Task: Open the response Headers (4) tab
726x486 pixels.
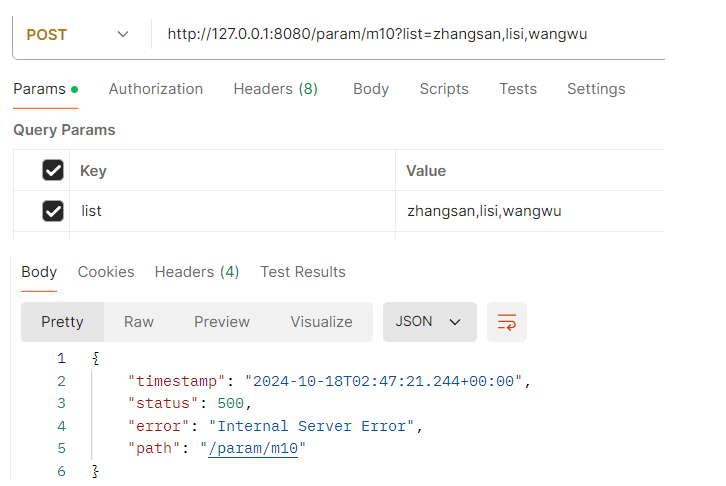Action: coord(197,272)
